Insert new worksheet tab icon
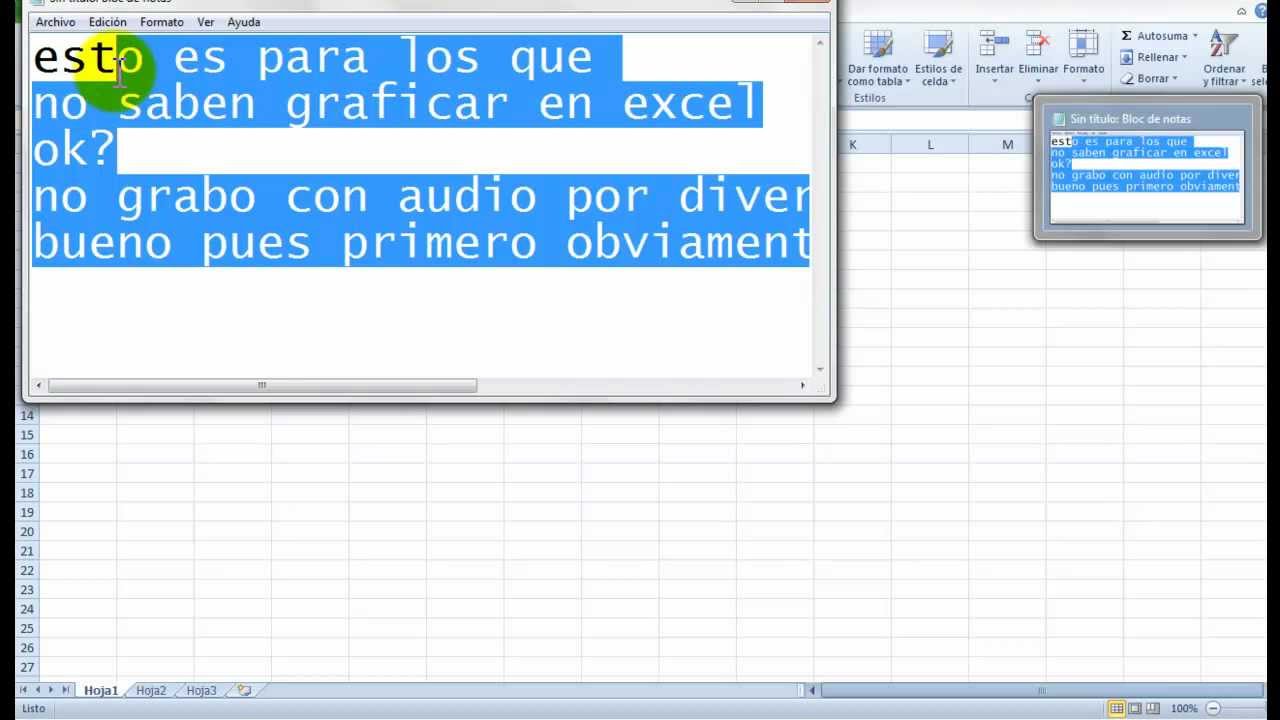Screen dimensions: 1280x720 pyautogui.click(x=244, y=690)
